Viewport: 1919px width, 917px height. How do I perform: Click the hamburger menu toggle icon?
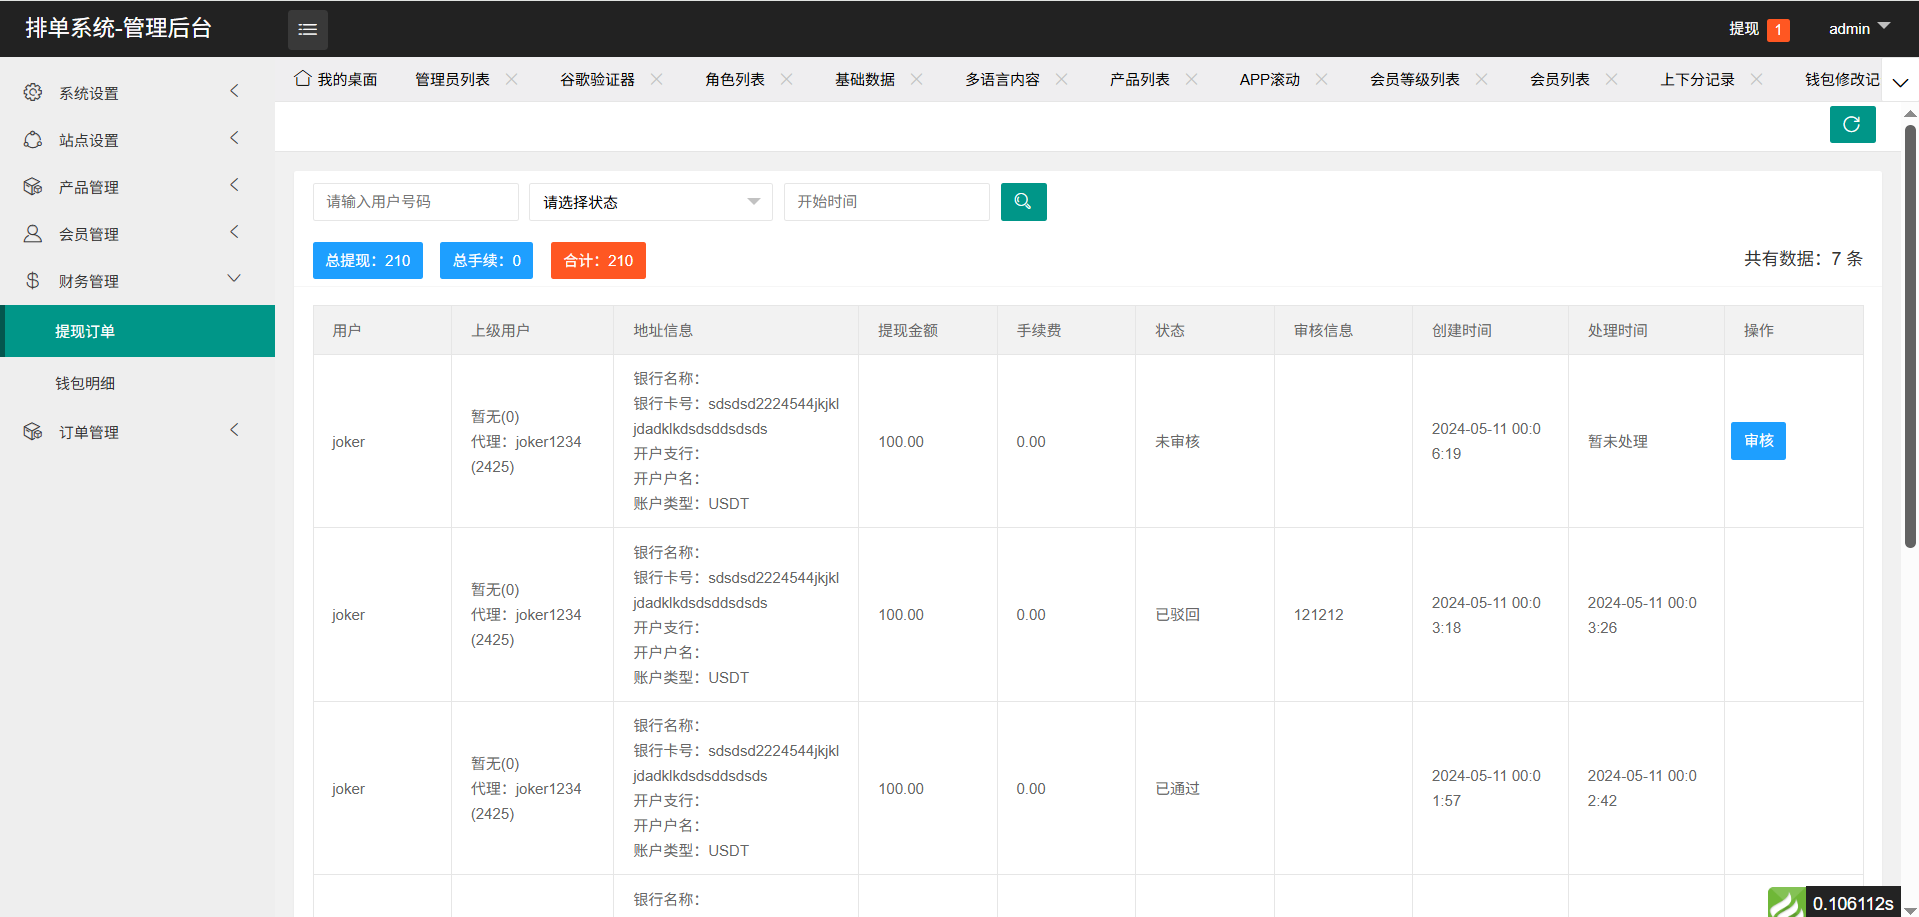click(307, 29)
